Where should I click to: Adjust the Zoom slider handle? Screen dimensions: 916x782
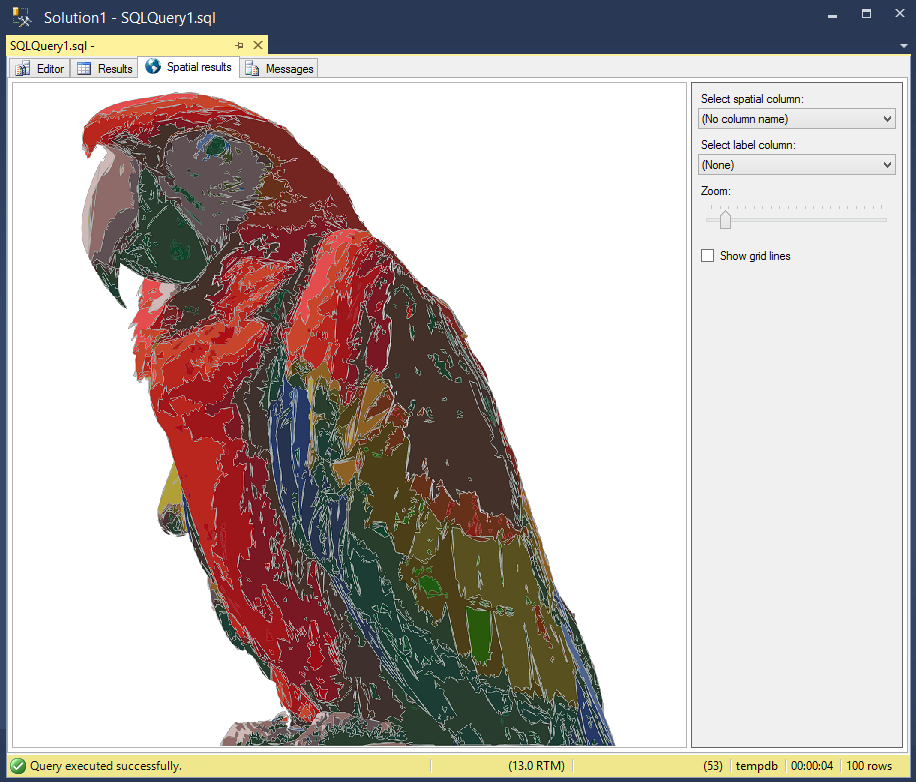coord(724,218)
